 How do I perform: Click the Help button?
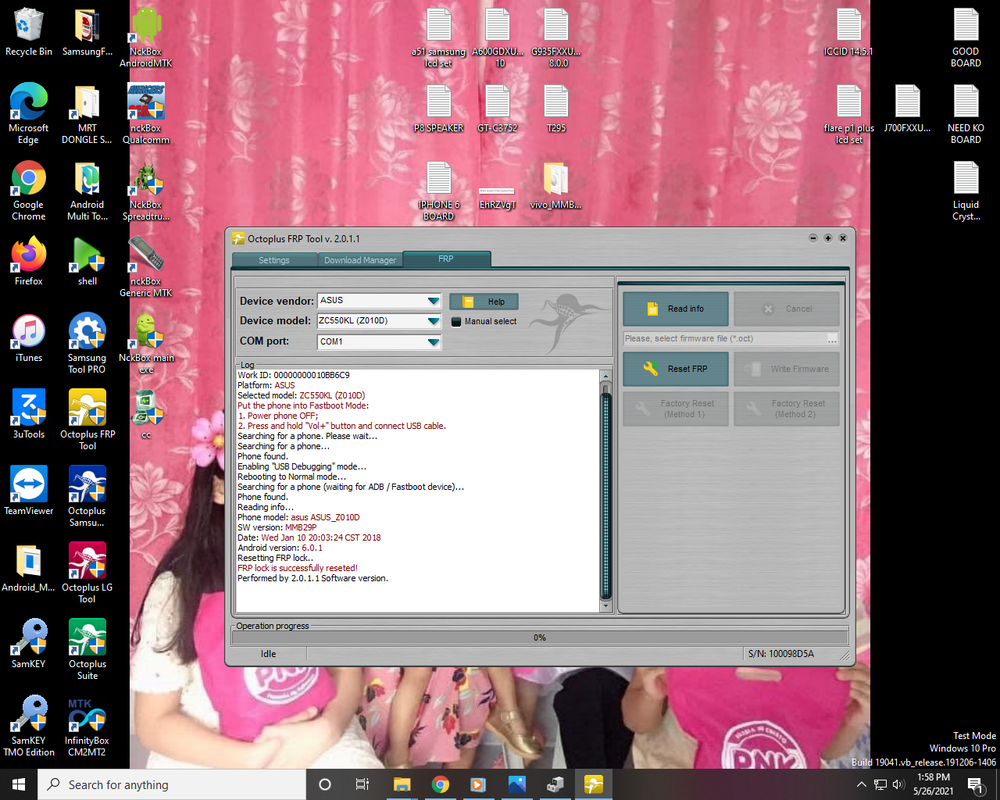click(x=484, y=302)
